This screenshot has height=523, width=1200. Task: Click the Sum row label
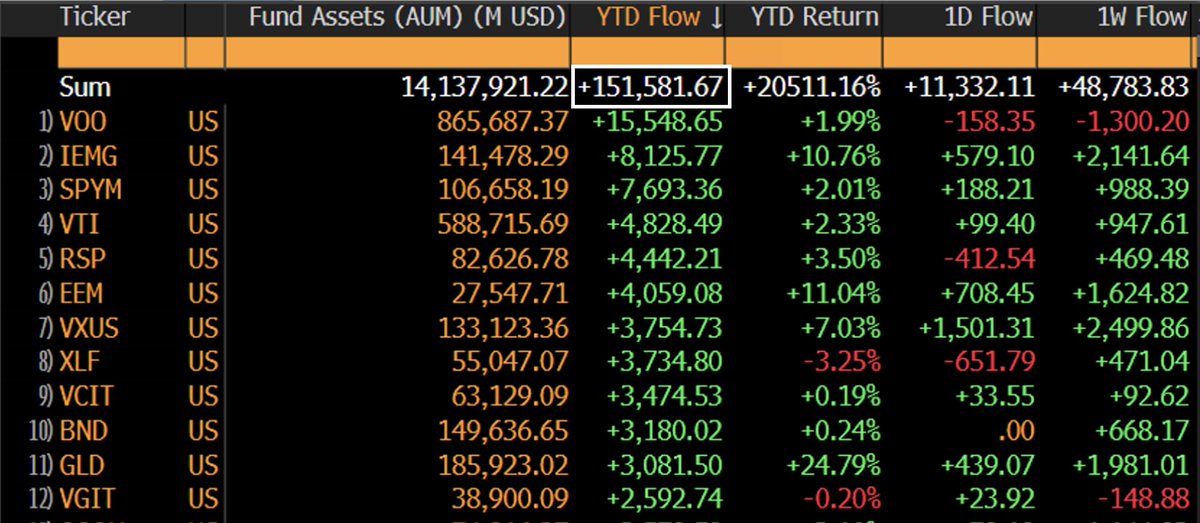(85, 87)
